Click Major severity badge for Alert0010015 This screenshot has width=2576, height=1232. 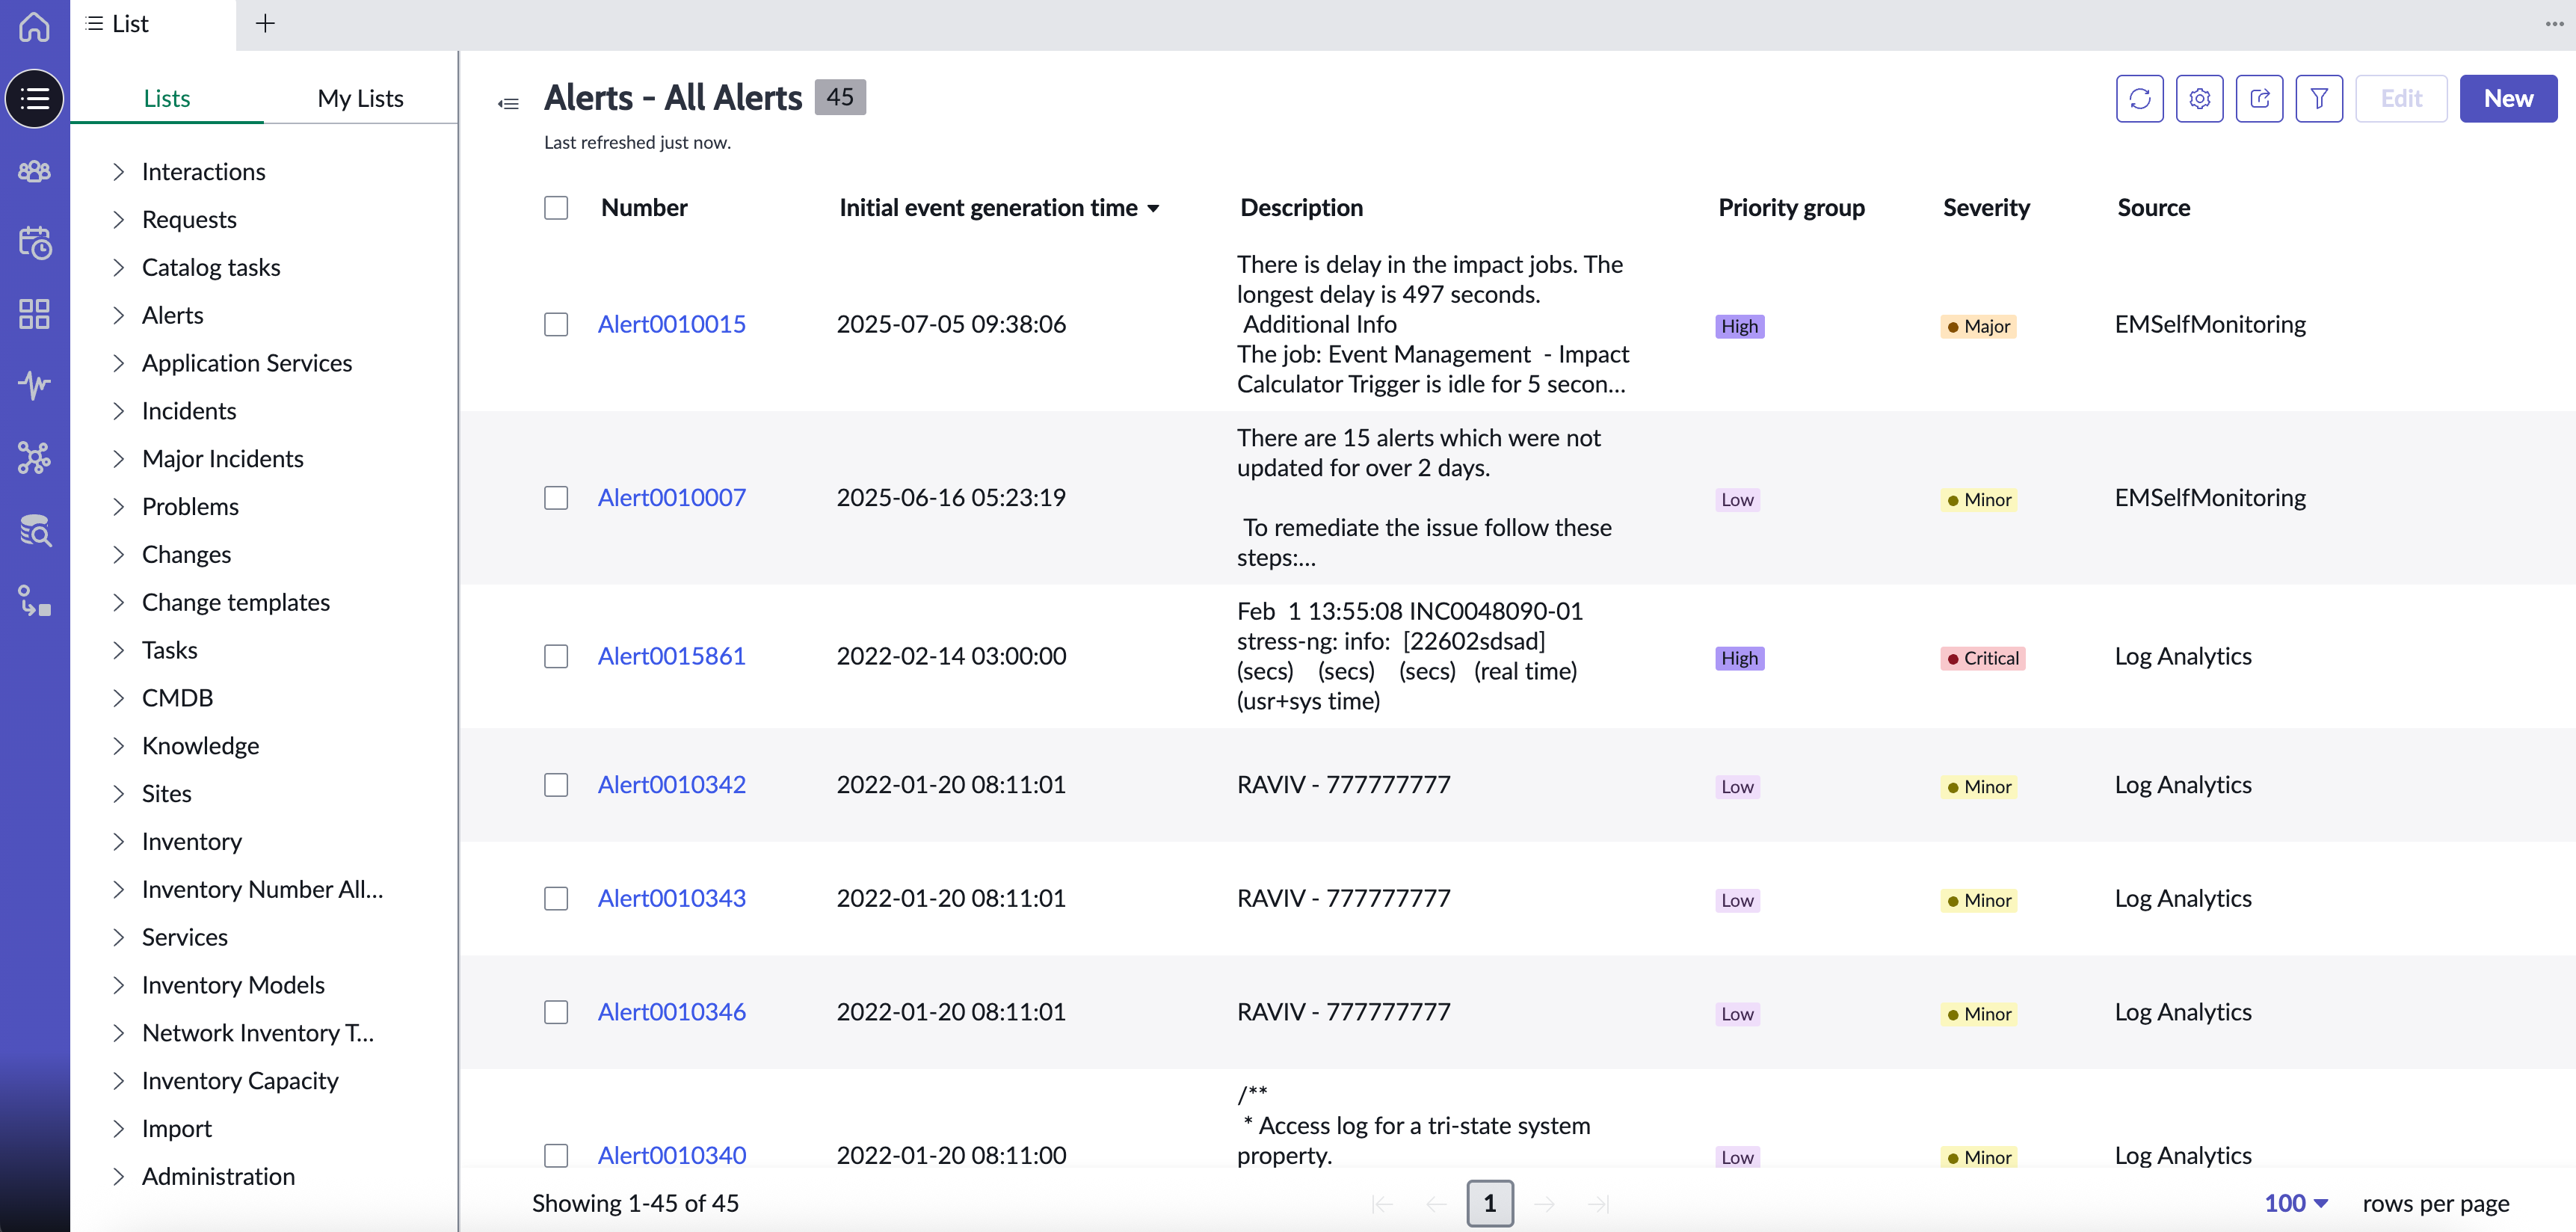pyautogui.click(x=1977, y=326)
